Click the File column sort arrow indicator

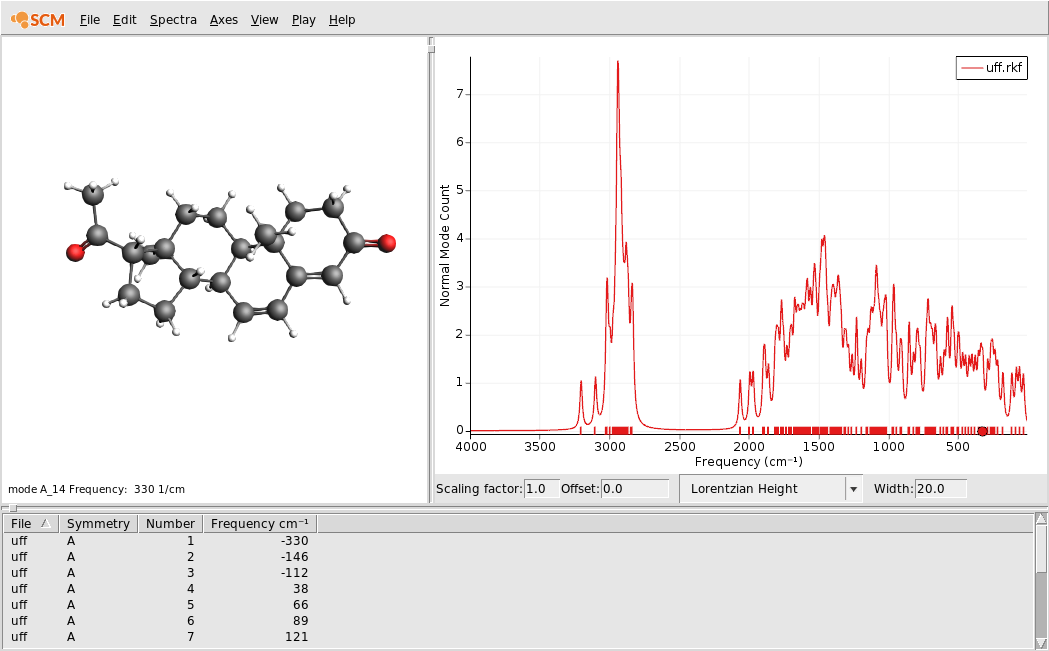coord(45,523)
